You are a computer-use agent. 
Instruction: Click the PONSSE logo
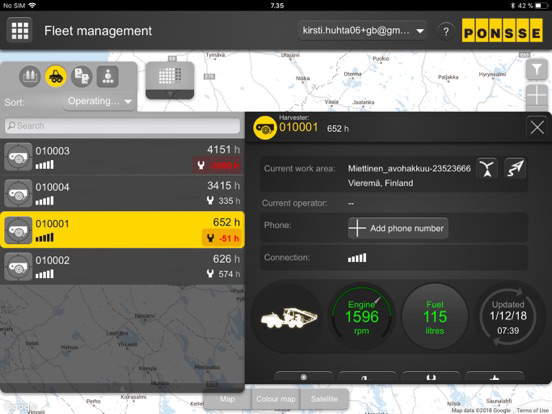502,31
